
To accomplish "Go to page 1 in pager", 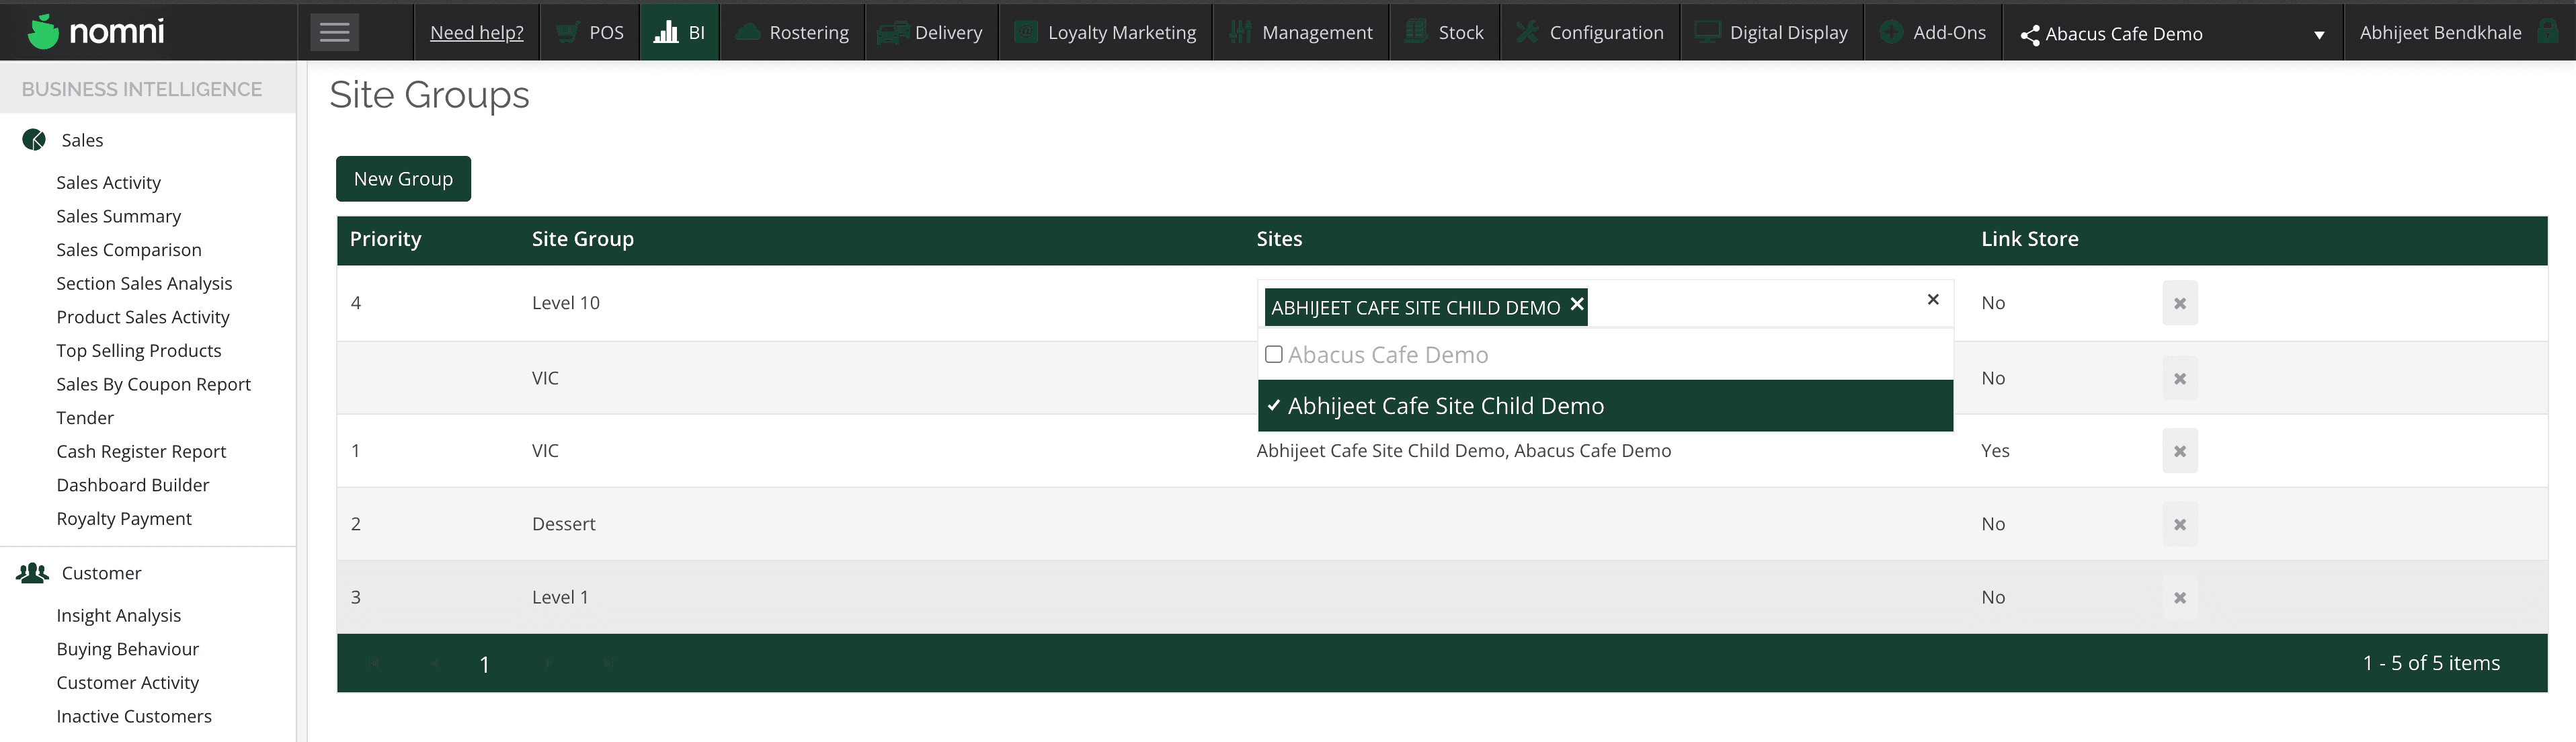I will coord(485,664).
